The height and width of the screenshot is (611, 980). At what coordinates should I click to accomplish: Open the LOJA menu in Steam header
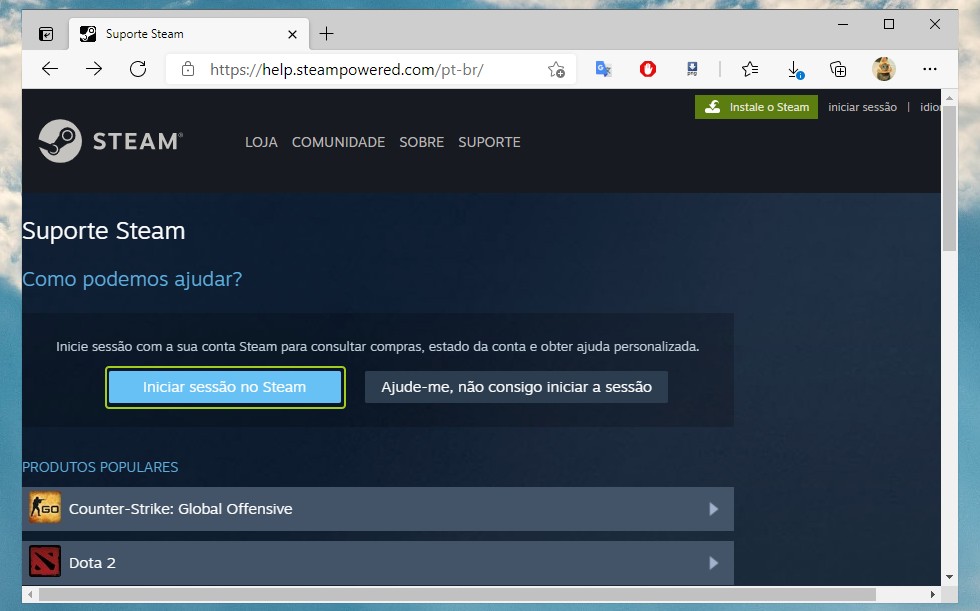tap(261, 142)
